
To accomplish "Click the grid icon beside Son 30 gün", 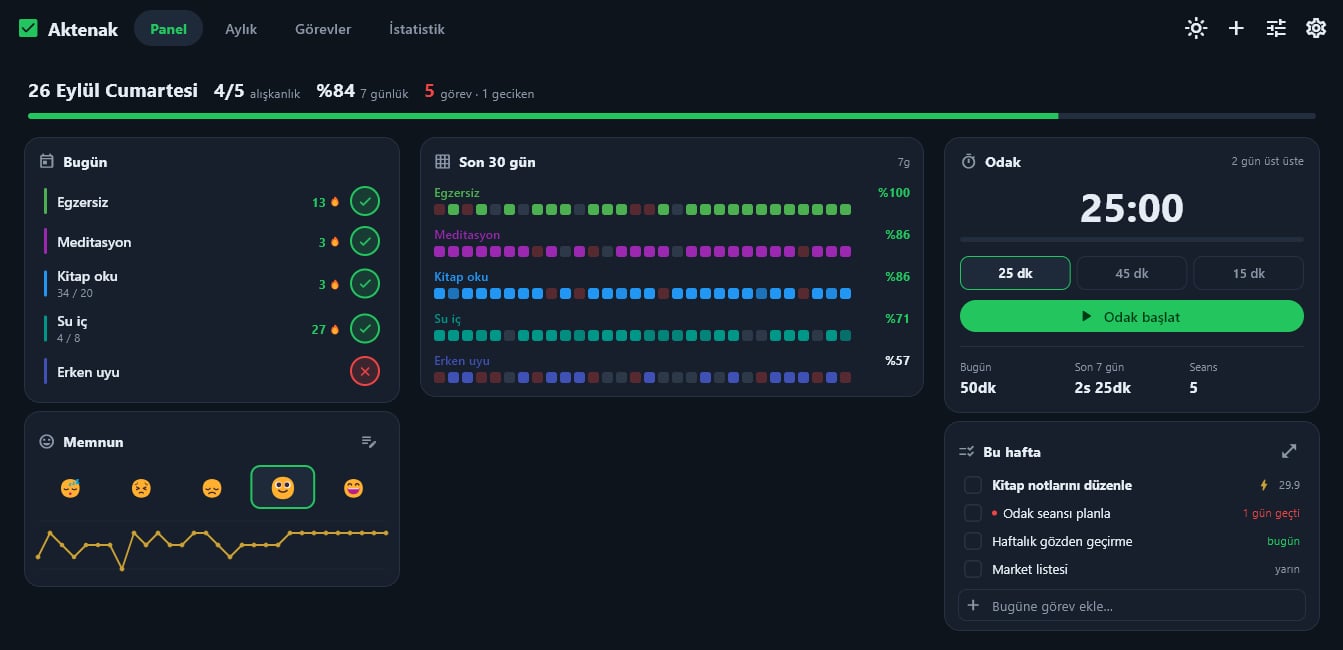I will [x=442, y=161].
